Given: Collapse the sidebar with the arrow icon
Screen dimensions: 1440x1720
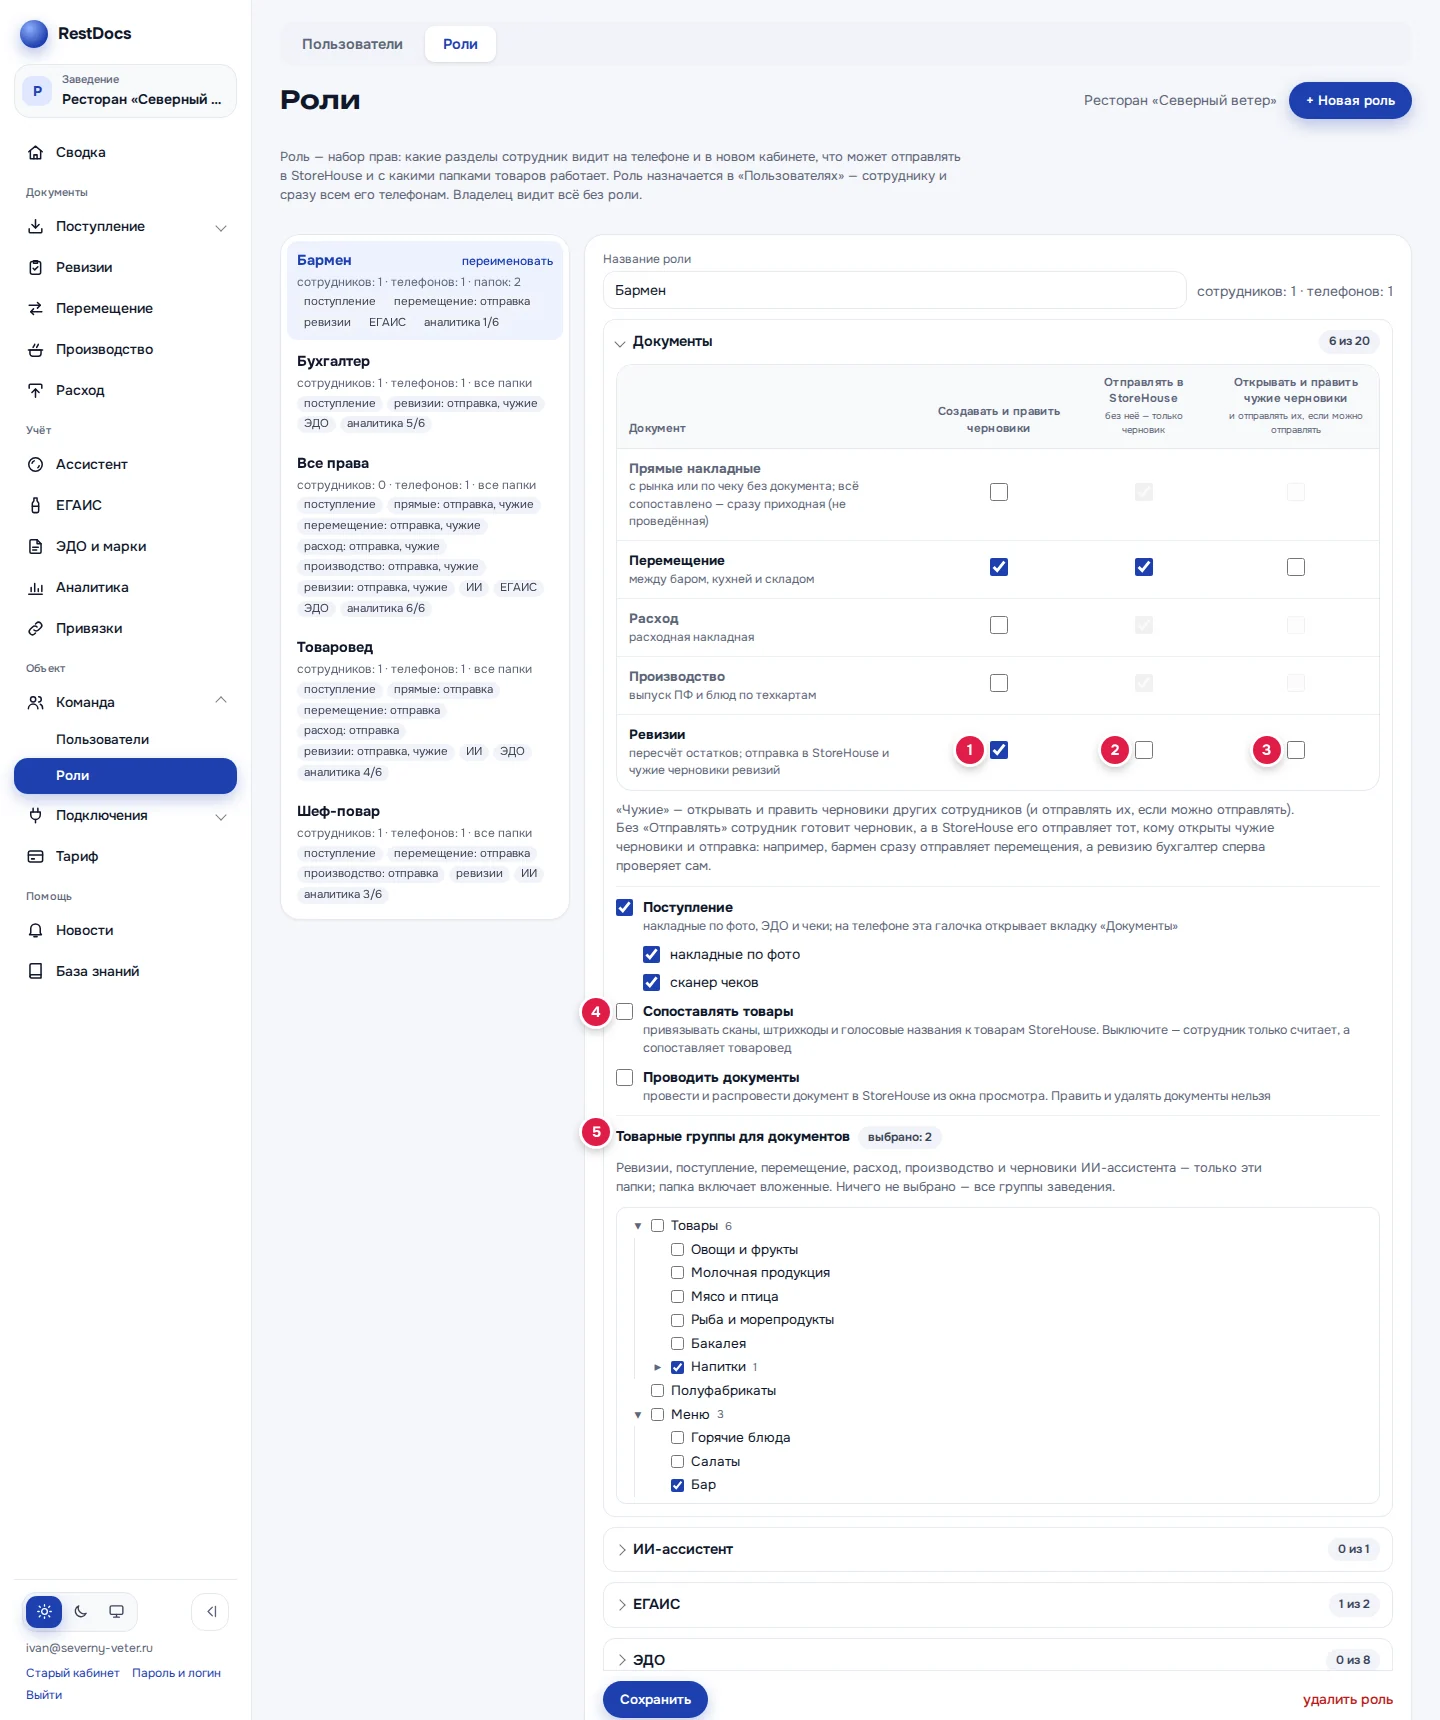Looking at the screenshot, I should 211,1612.
